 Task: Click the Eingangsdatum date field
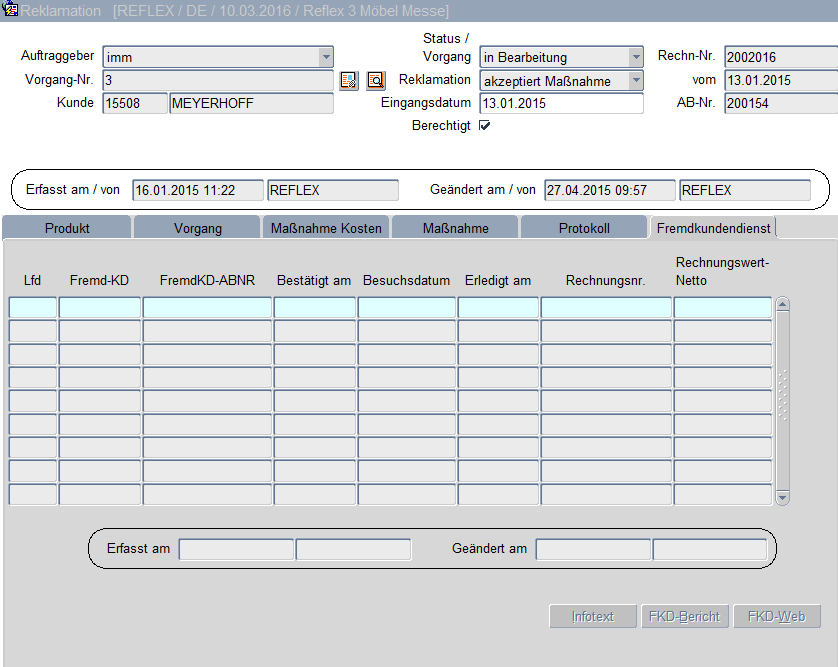(x=561, y=104)
